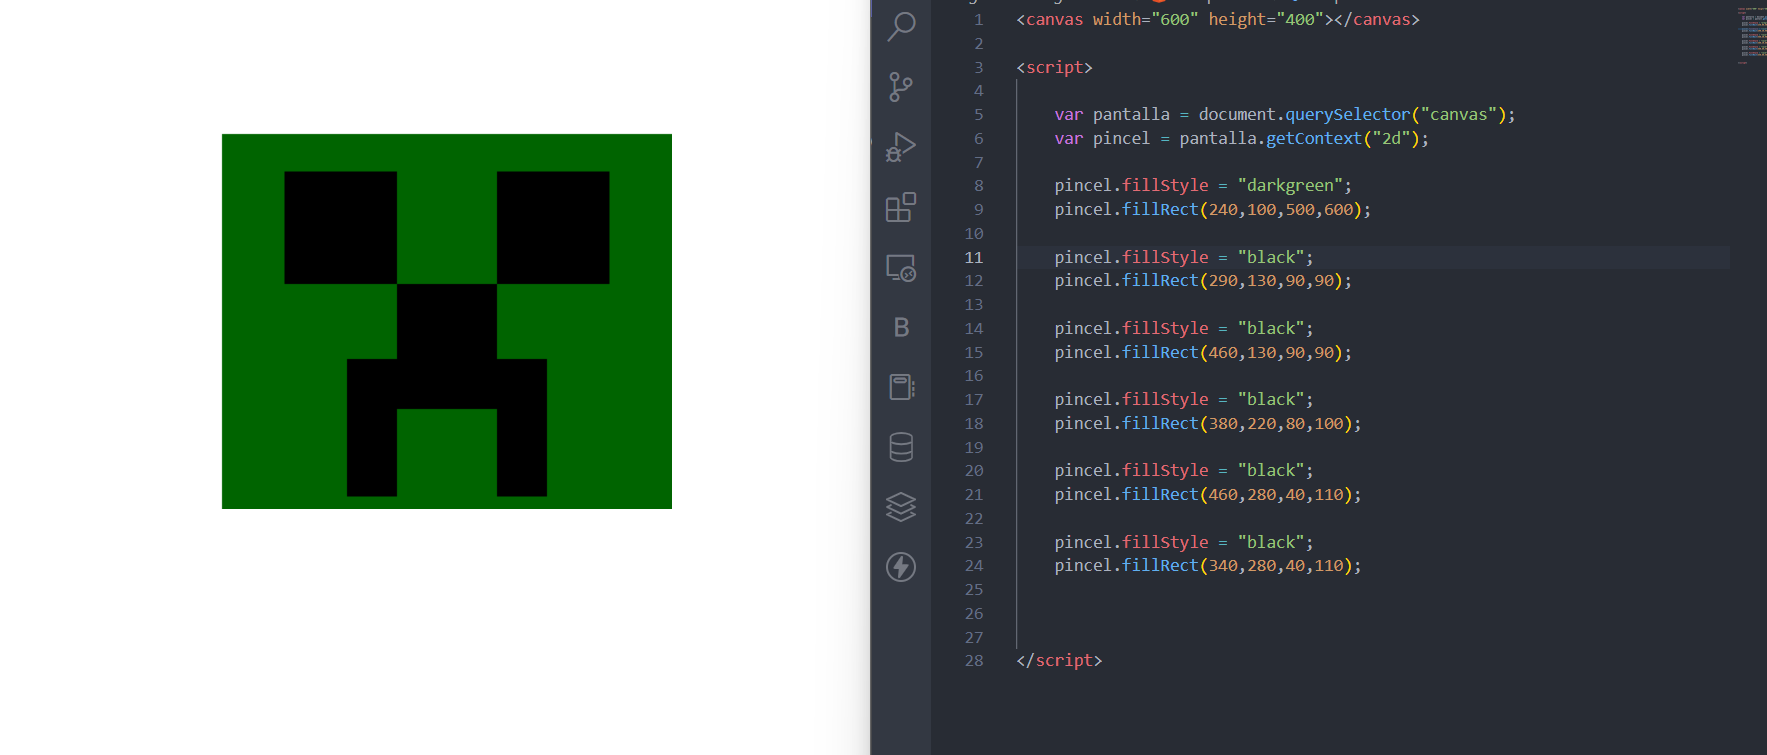
Task: Click 'getContext' on line 6
Action: click(1314, 139)
